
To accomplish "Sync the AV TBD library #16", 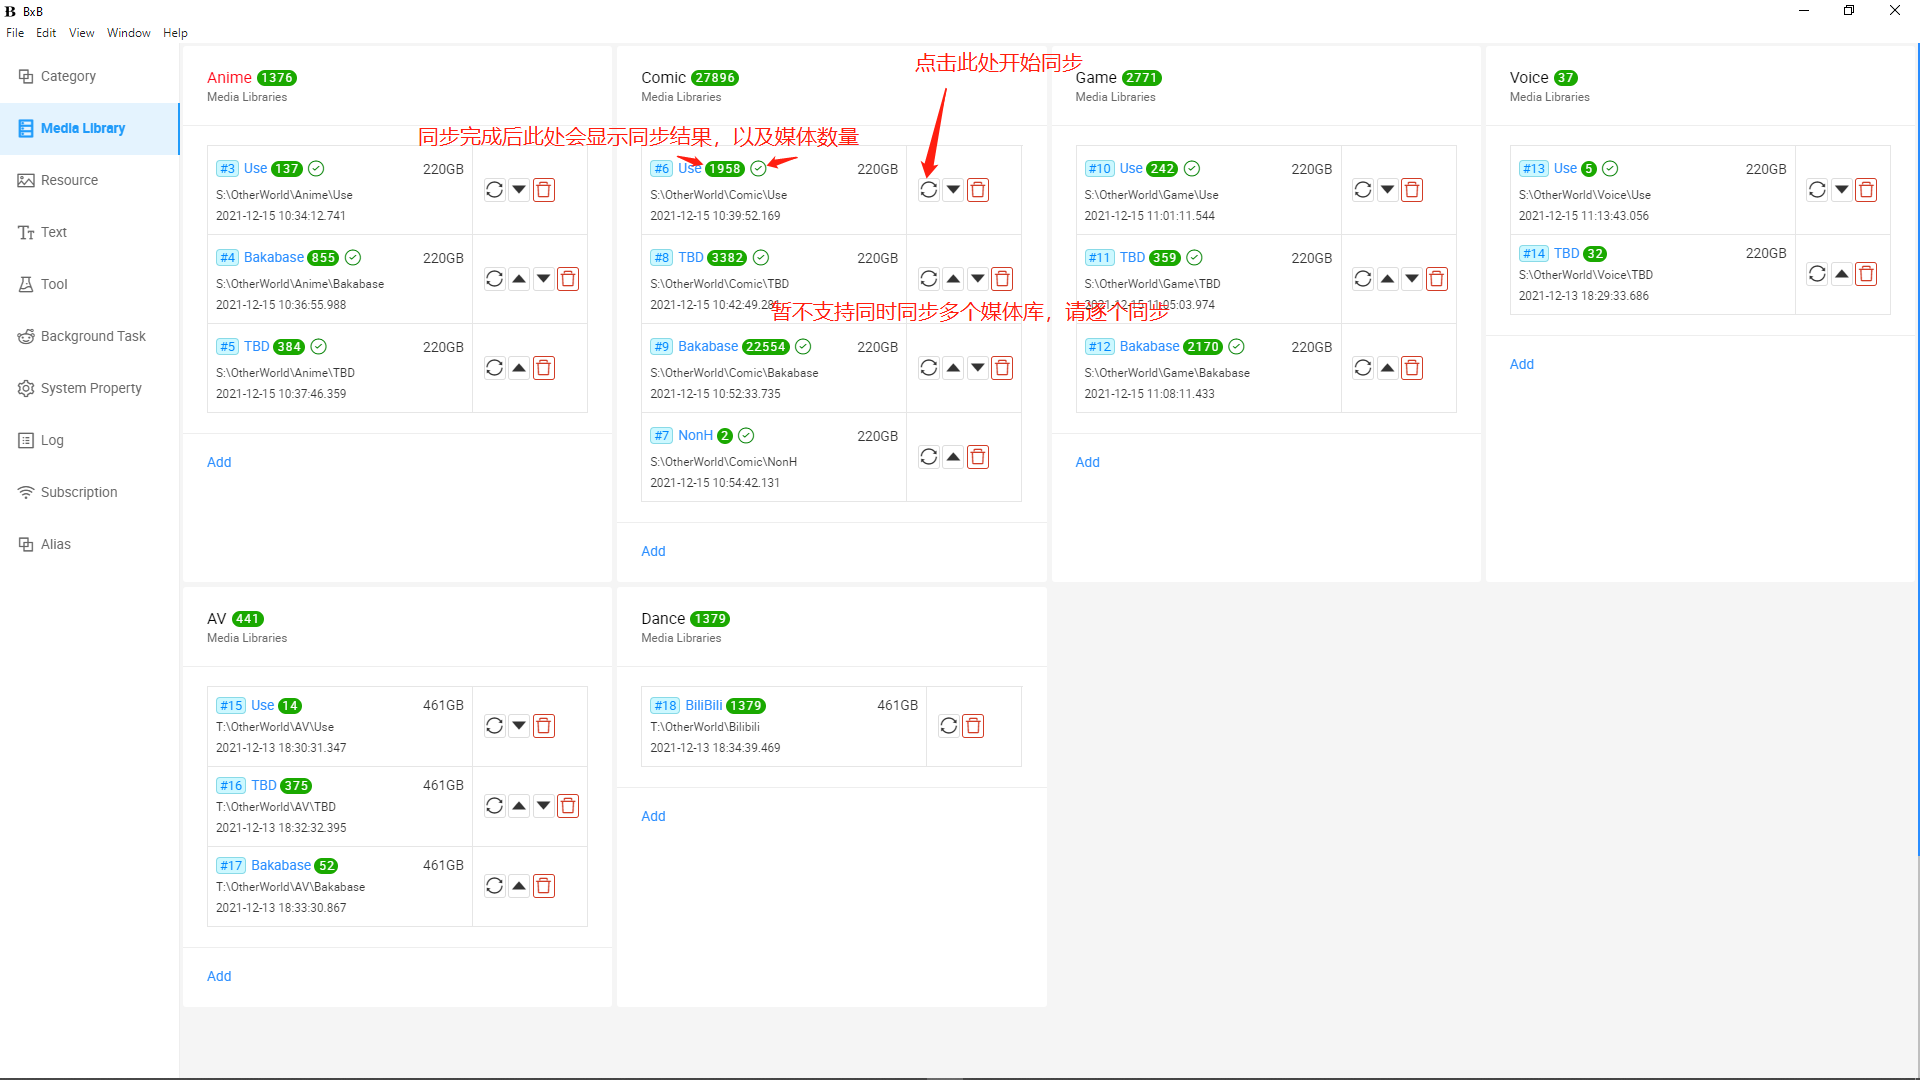I will pyautogui.click(x=494, y=806).
